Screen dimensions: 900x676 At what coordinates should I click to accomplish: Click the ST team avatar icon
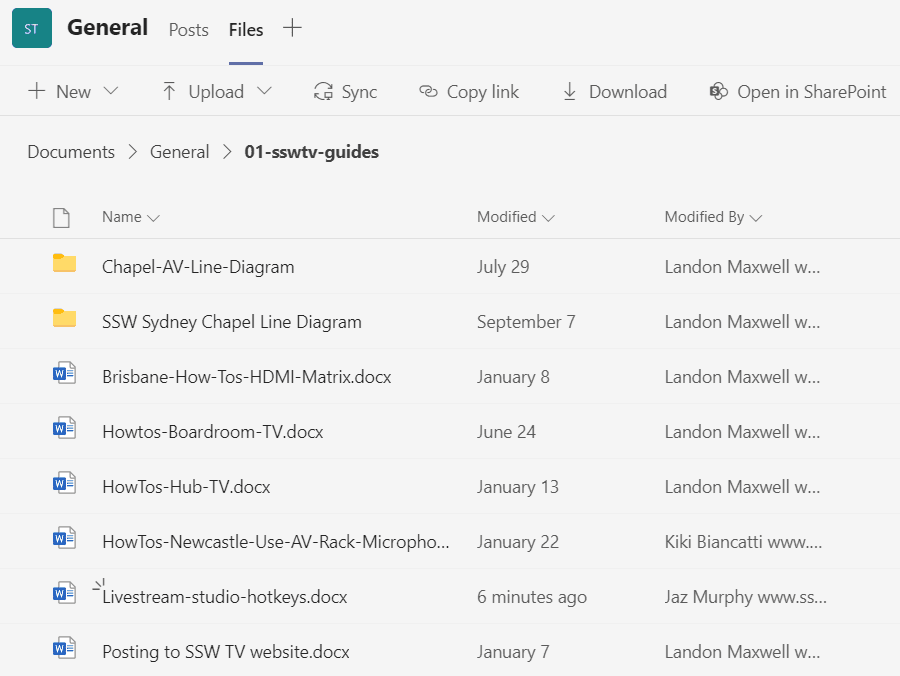pos(32,28)
